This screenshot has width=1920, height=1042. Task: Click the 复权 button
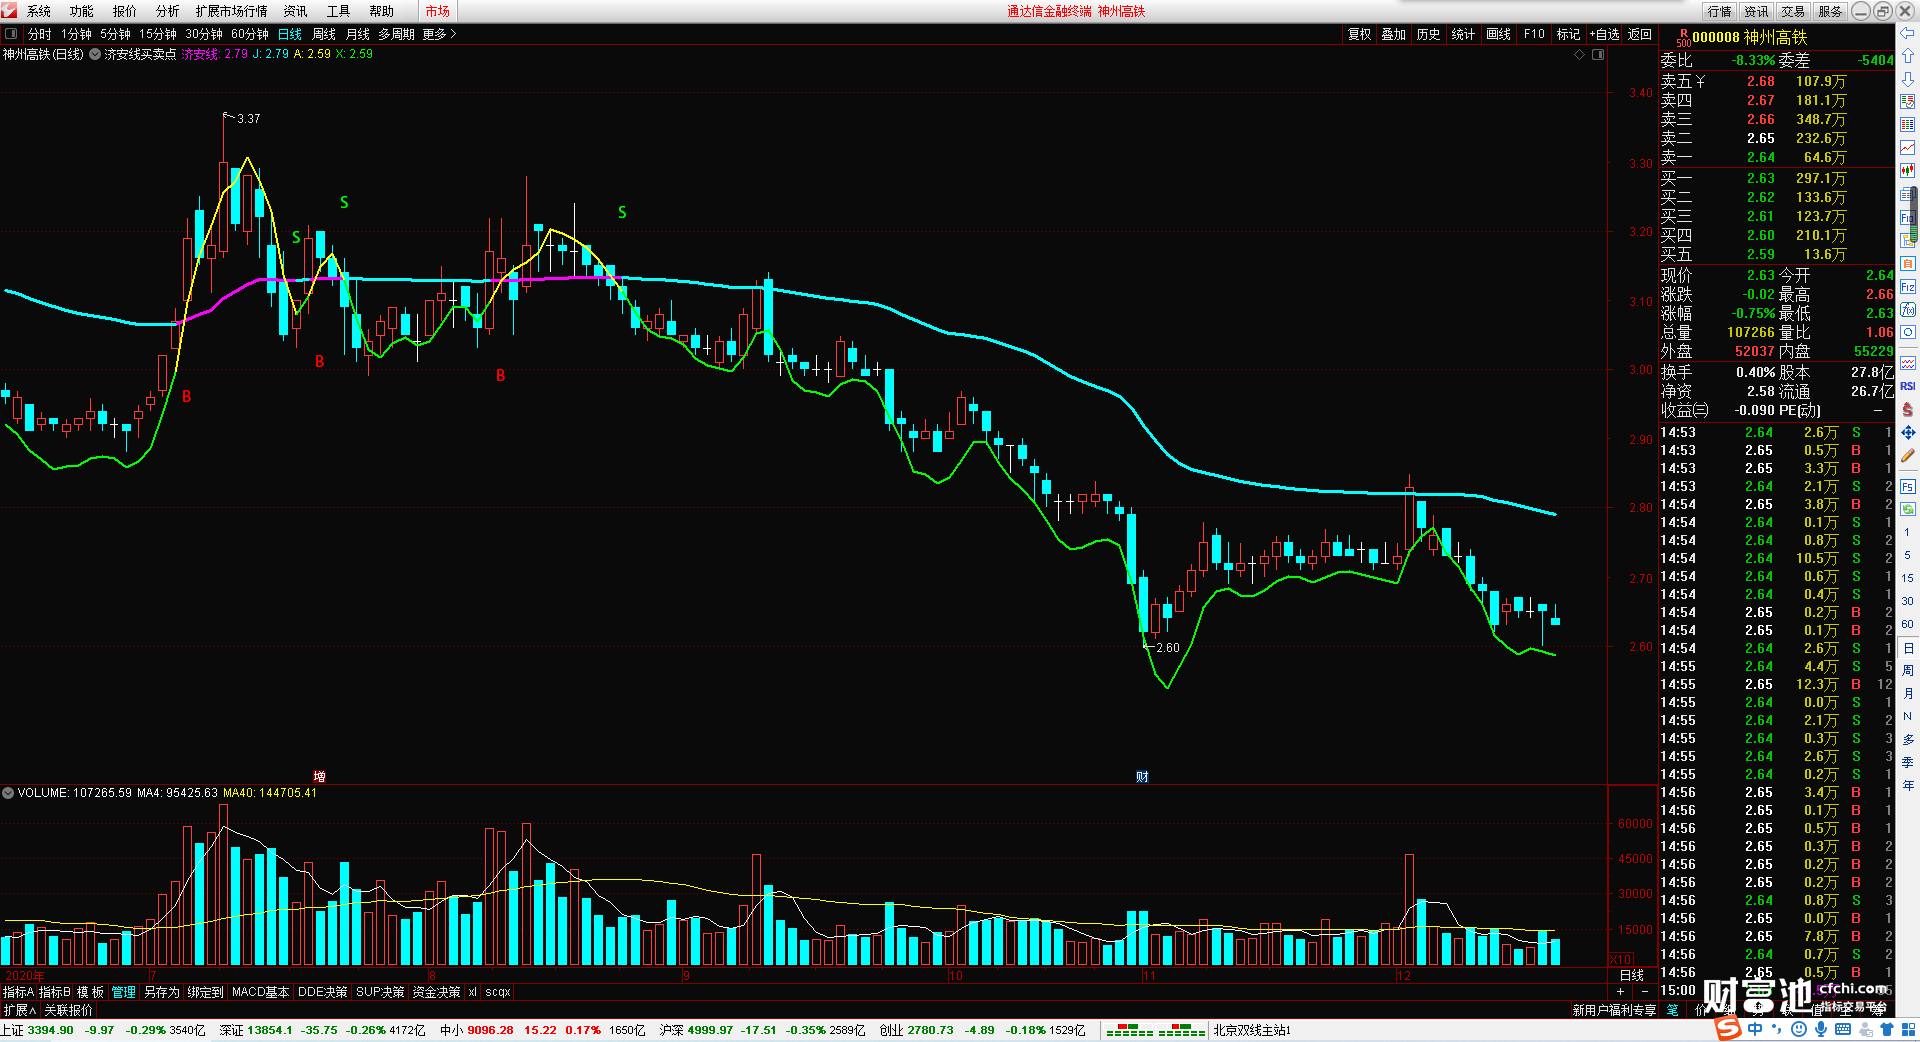(1359, 34)
